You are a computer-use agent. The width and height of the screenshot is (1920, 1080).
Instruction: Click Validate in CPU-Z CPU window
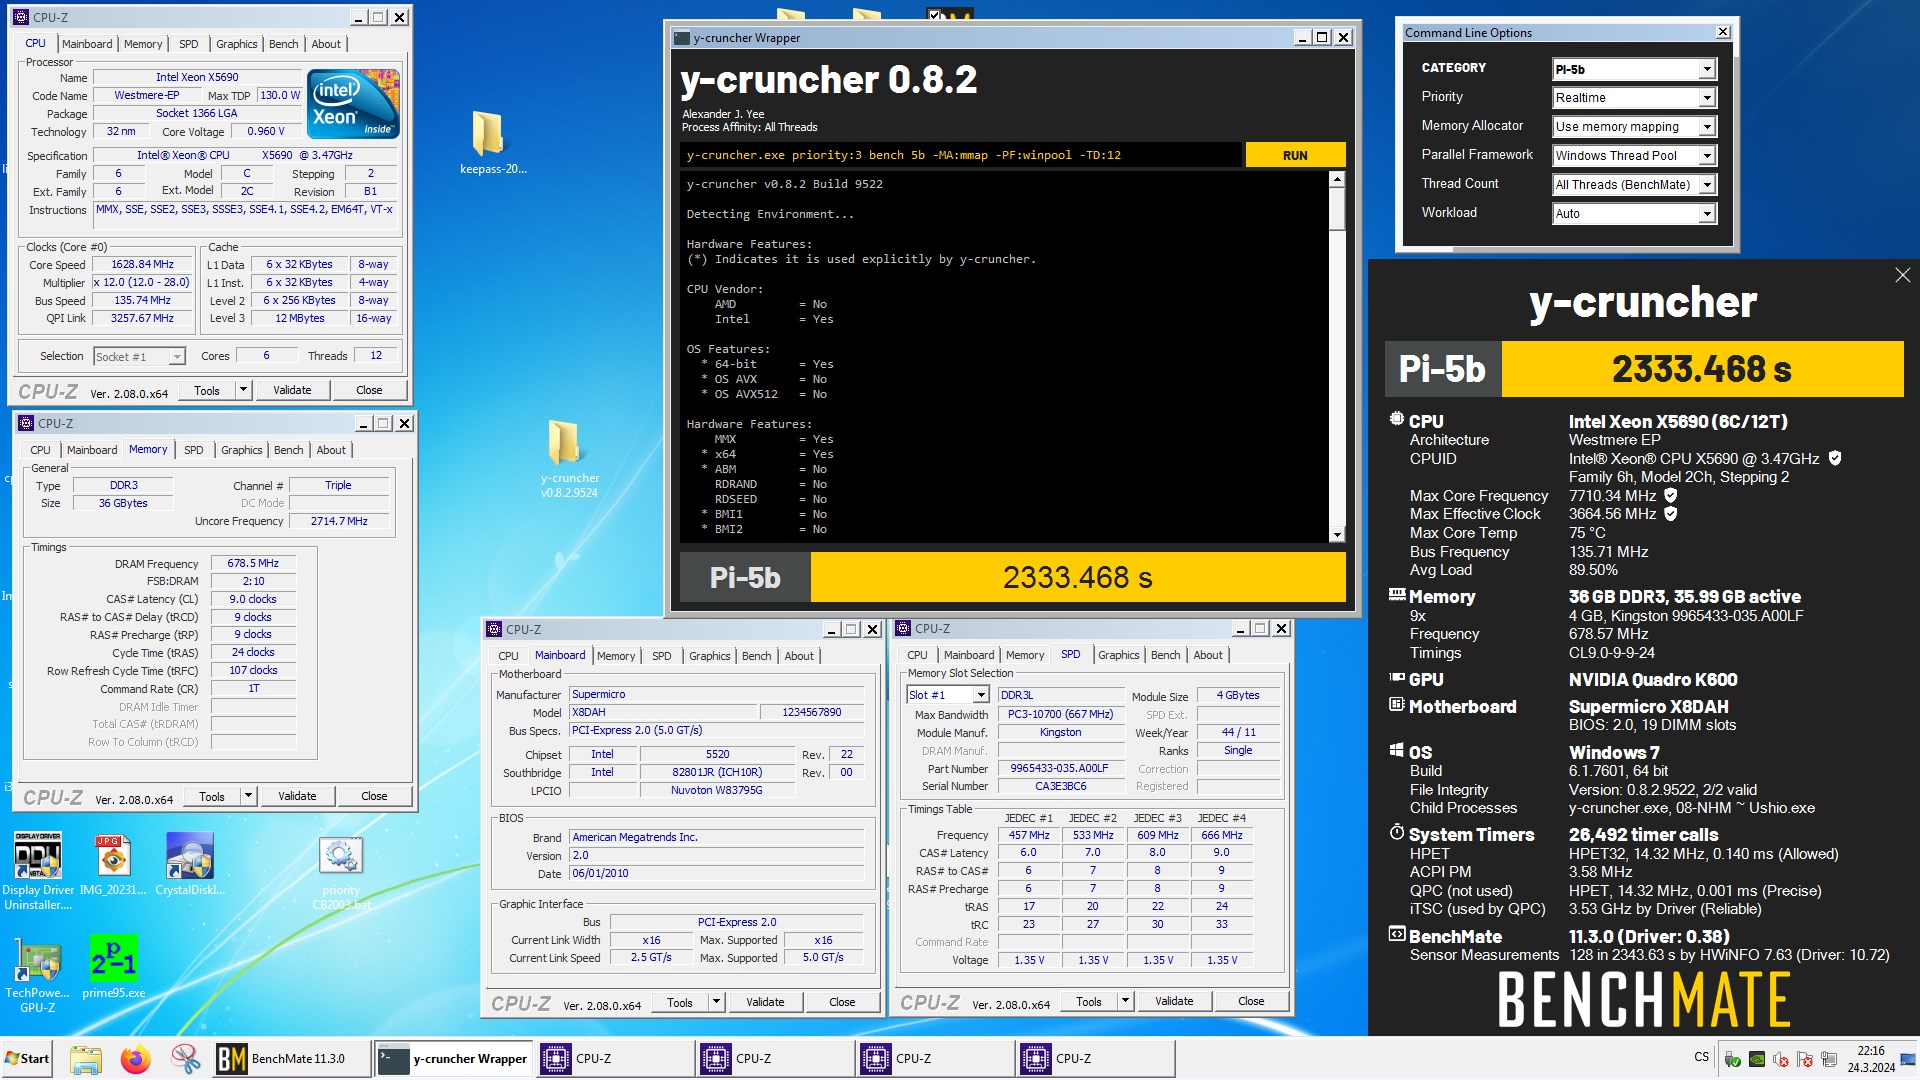(x=292, y=390)
